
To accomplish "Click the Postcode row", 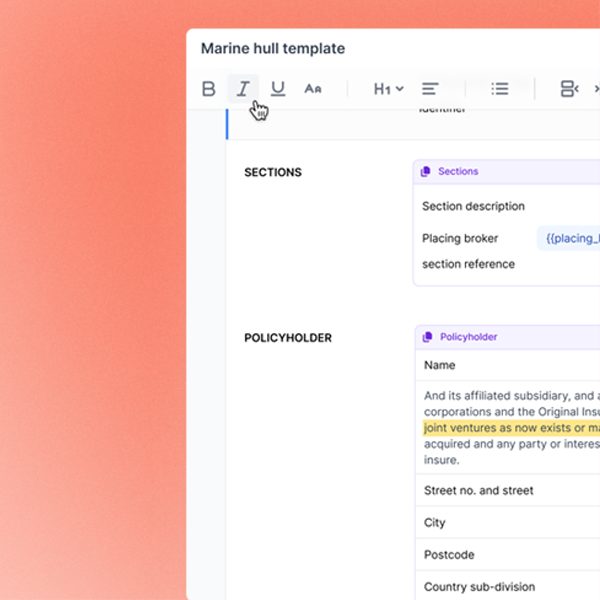I will pyautogui.click(x=507, y=554).
